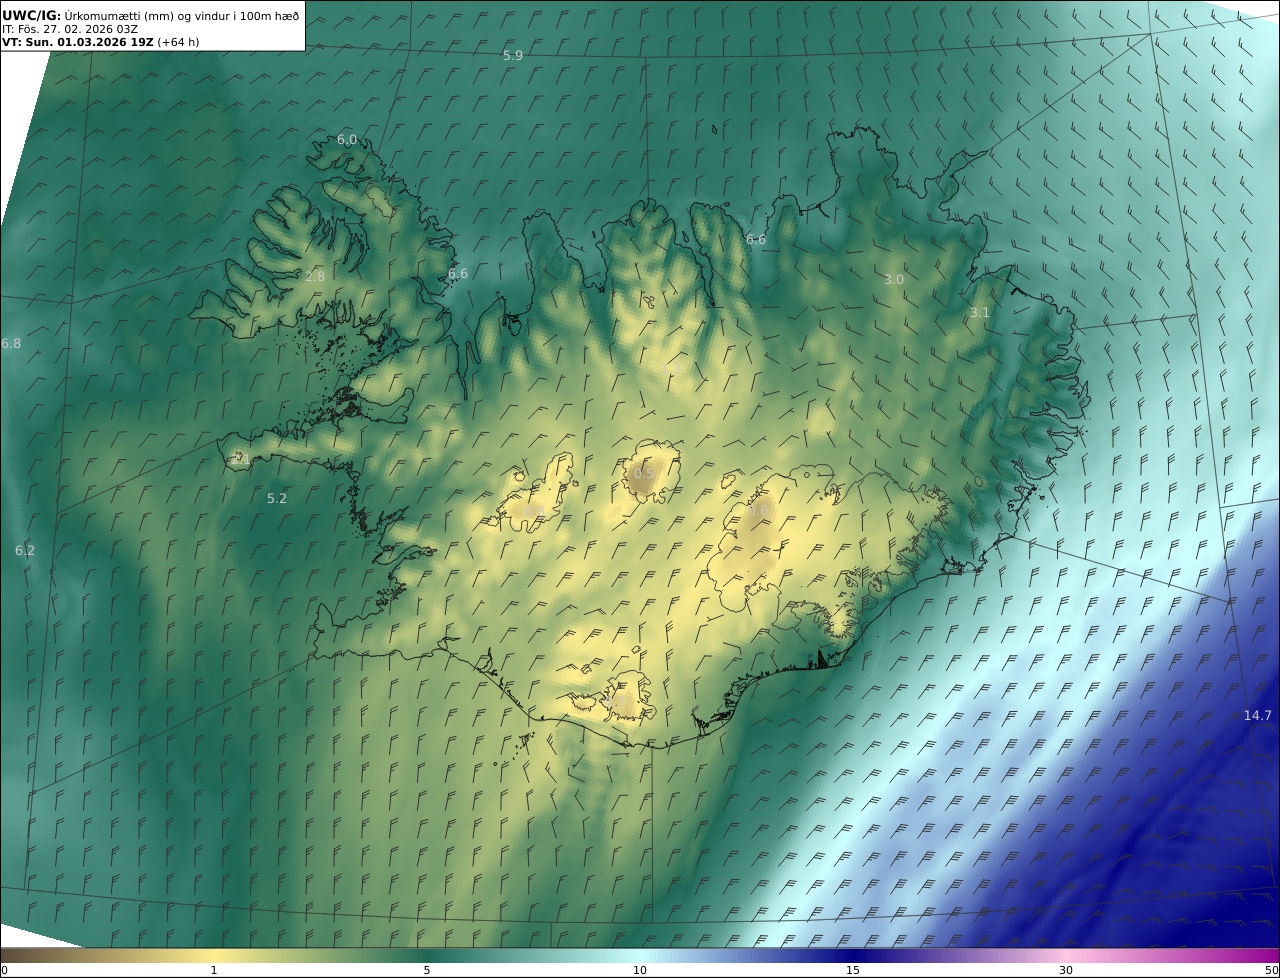The image size is (1280, 978).
Task: Click the '(+64 h)' forecast offset
Action: [177, 42]
